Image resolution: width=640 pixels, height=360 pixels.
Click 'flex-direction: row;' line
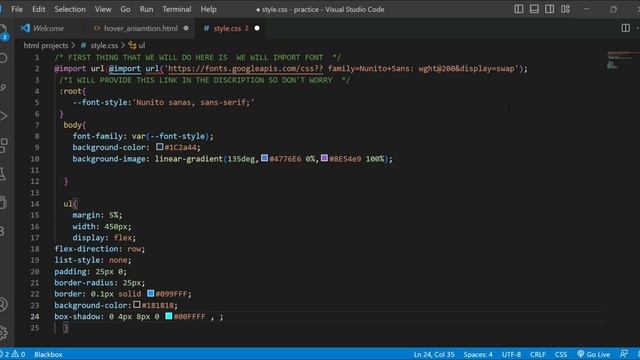(100, 249)
